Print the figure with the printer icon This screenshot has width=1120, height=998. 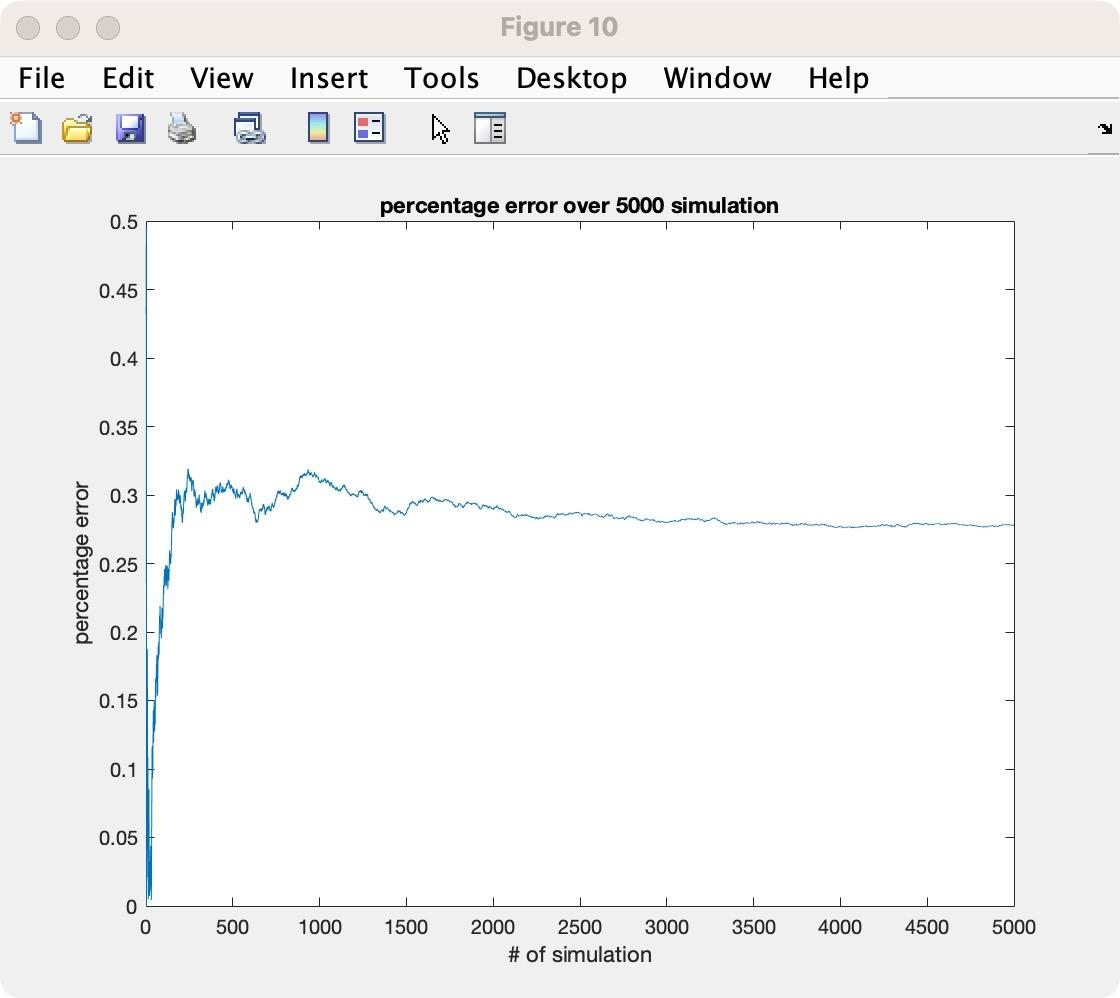[x=182, y=128]
